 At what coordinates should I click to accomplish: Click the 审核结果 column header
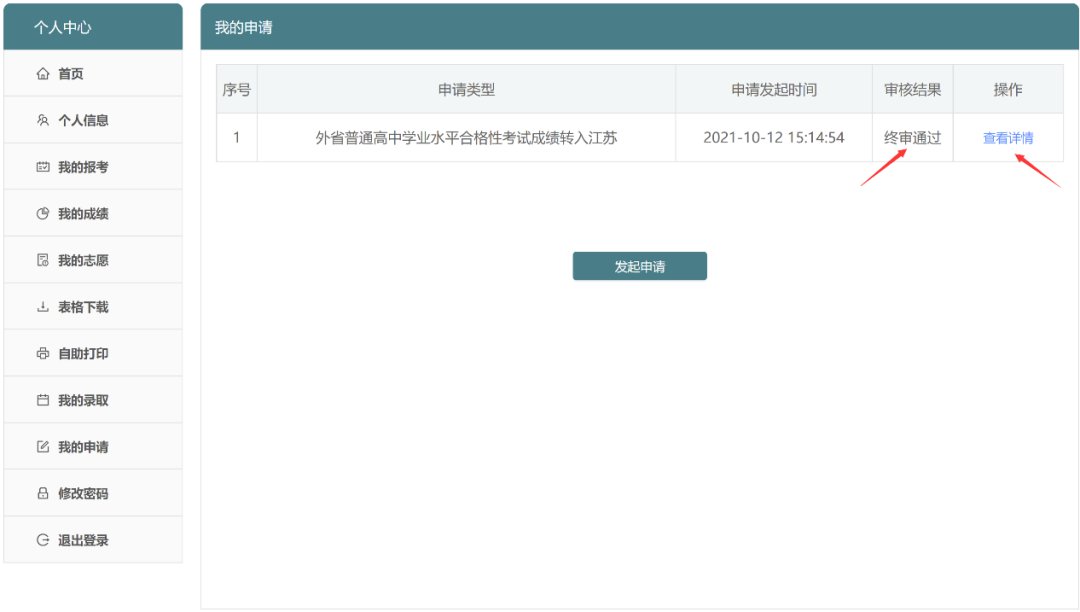click(x=912, y=90)
